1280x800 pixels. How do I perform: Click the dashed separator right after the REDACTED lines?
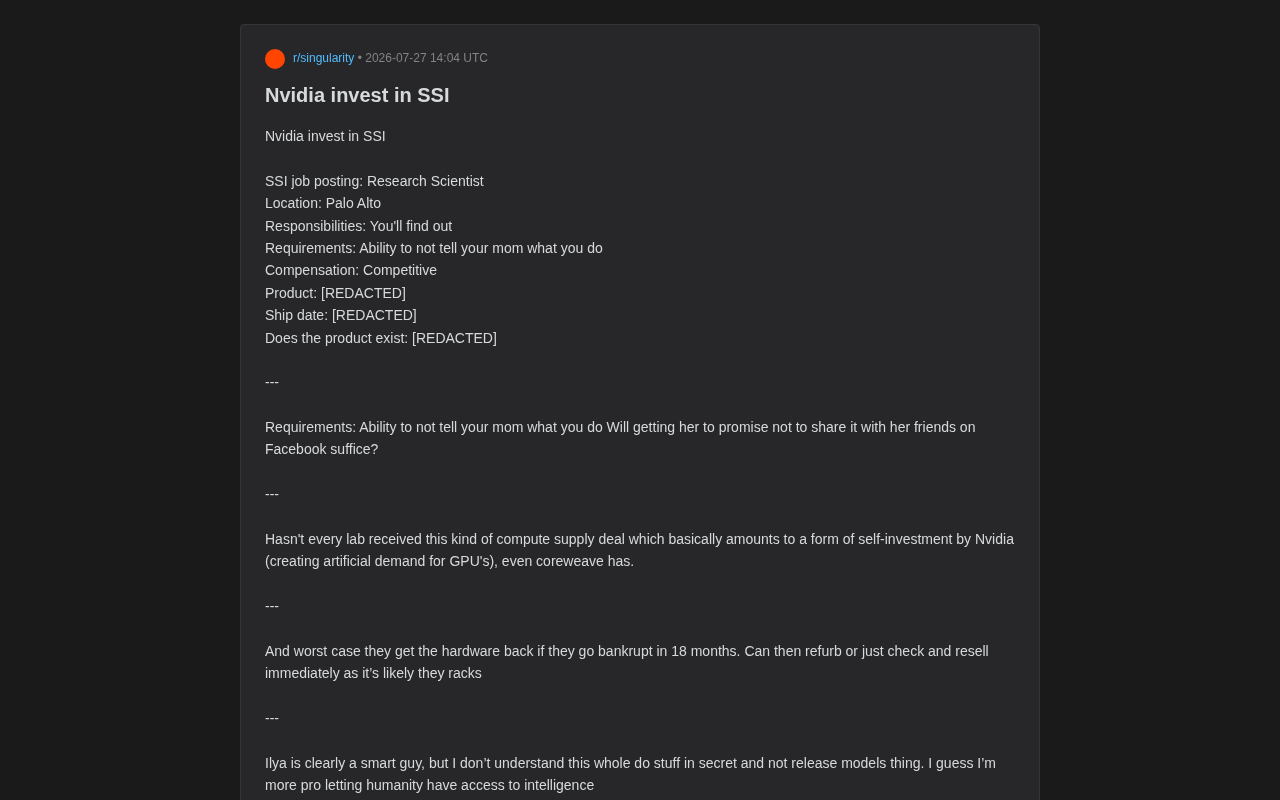click(x=272, y=382)
